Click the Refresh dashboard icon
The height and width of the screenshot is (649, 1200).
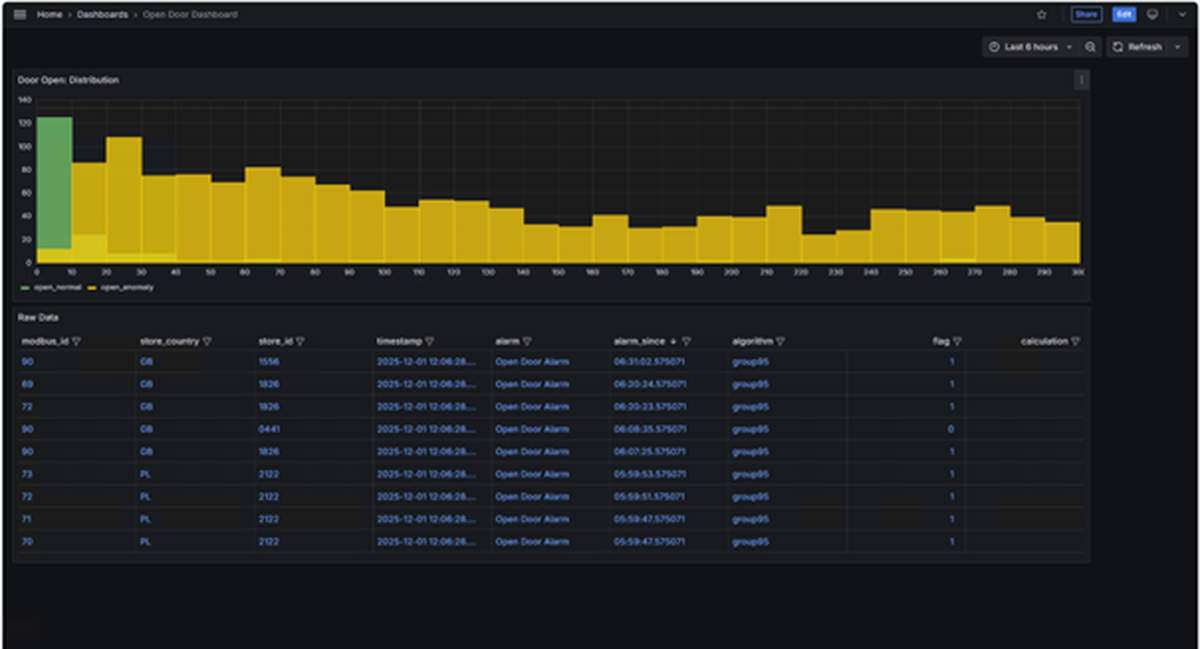tap(1120, 47)
